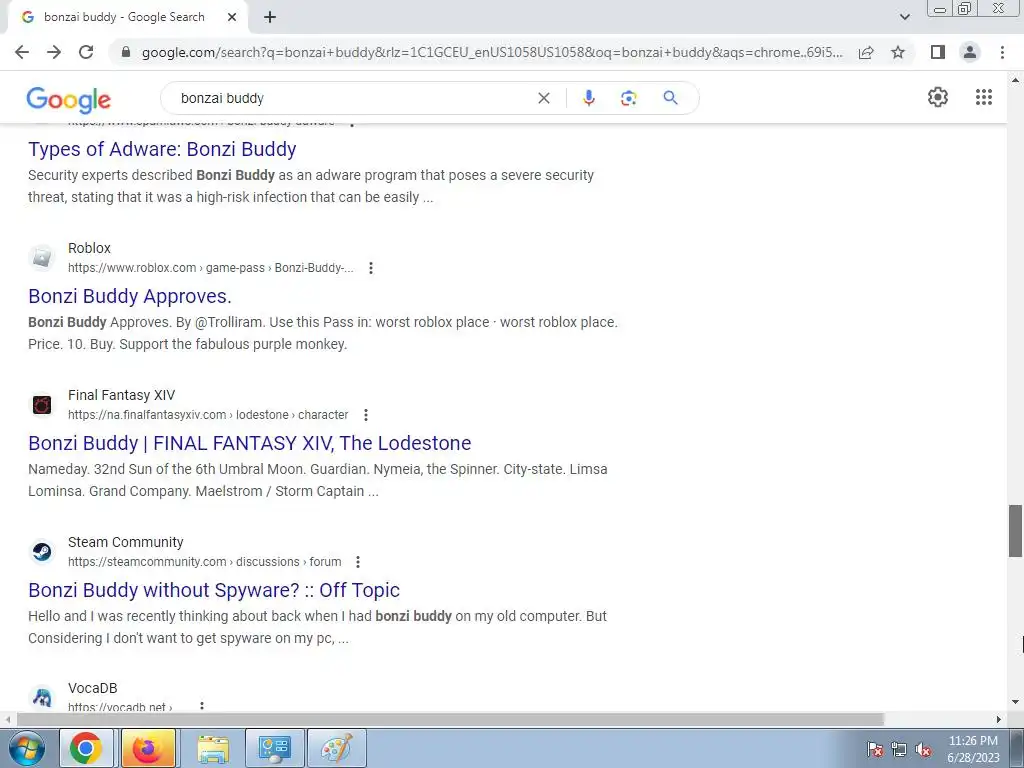Image resolution: width=1024 pixels, height=768 pixels.
Task: Select the bonzai buddy Google Search tab
Action: 124,17
